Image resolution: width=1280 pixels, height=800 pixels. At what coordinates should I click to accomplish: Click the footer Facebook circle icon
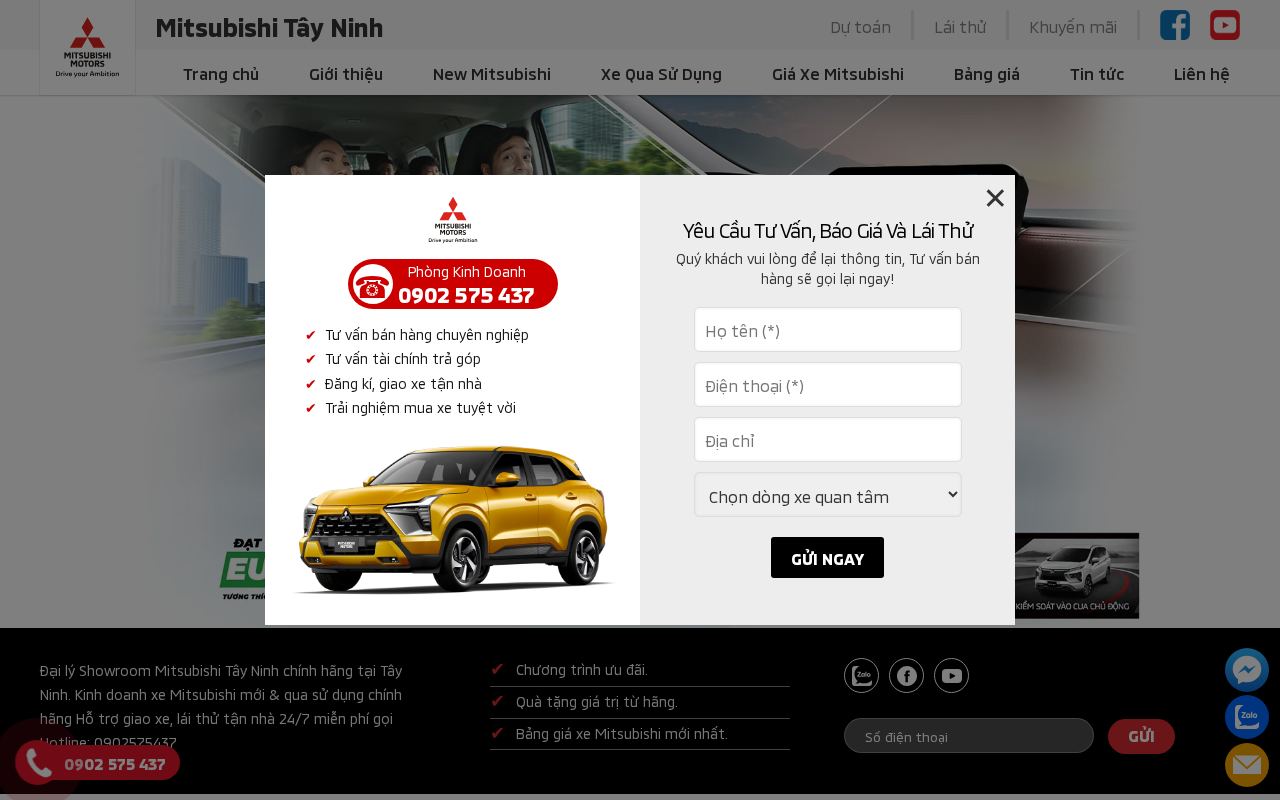906,676
